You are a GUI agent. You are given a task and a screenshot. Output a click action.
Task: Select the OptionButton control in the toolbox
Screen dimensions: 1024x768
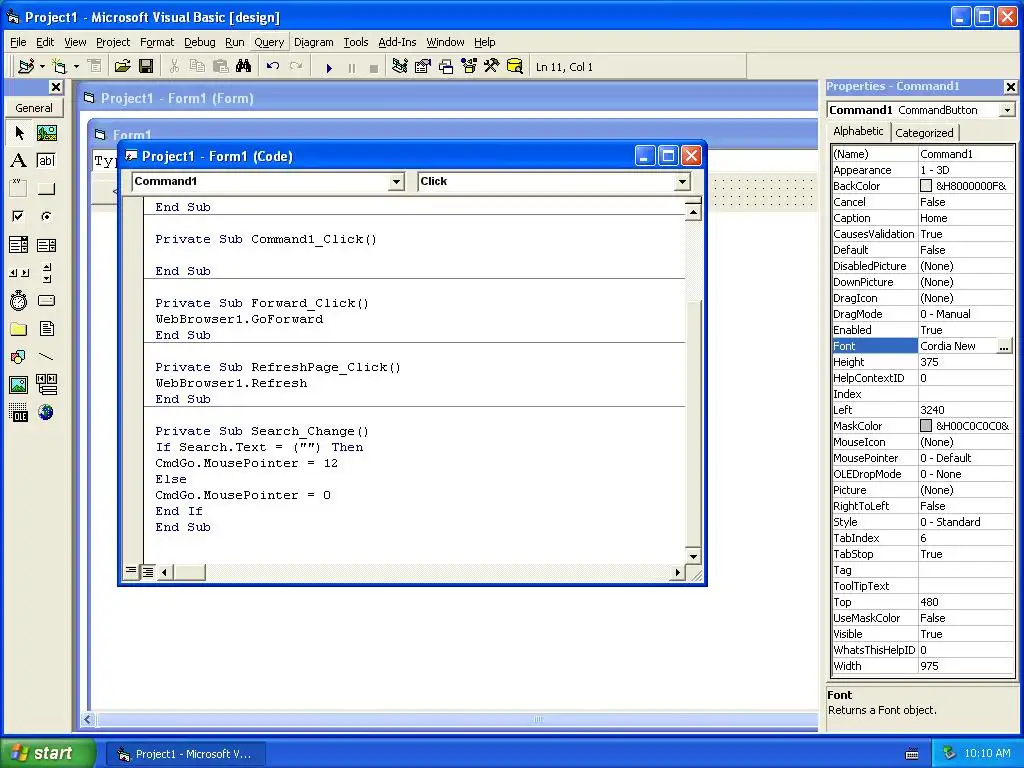pyautogui.click(x=46, y=216)
